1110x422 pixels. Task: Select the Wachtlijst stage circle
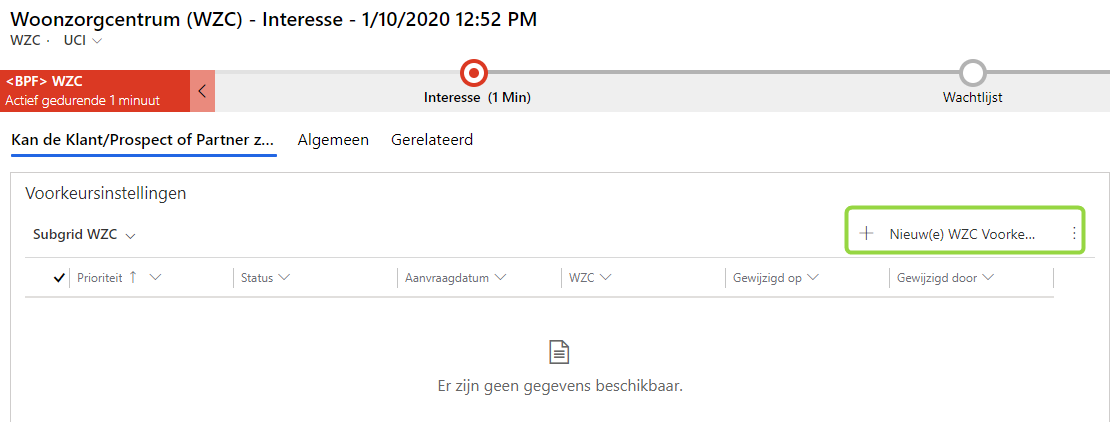[972, 72]
